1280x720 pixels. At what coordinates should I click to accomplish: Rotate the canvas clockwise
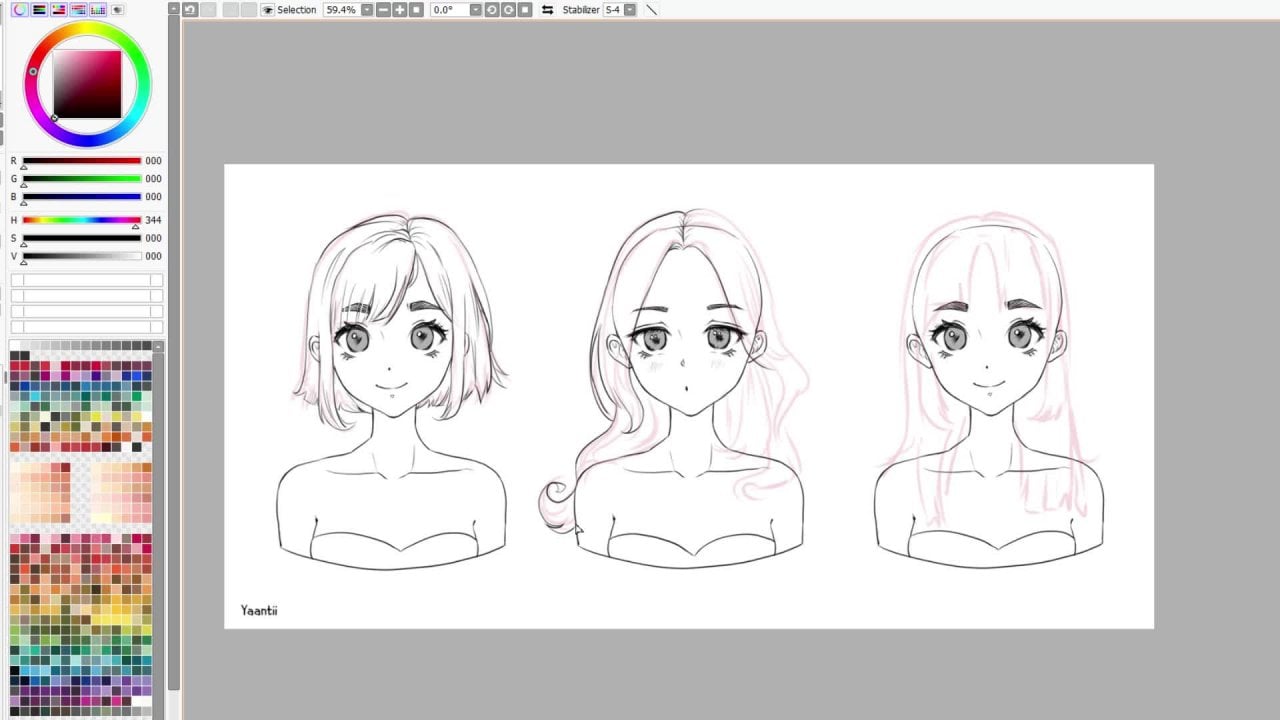[x=508, y=9]
